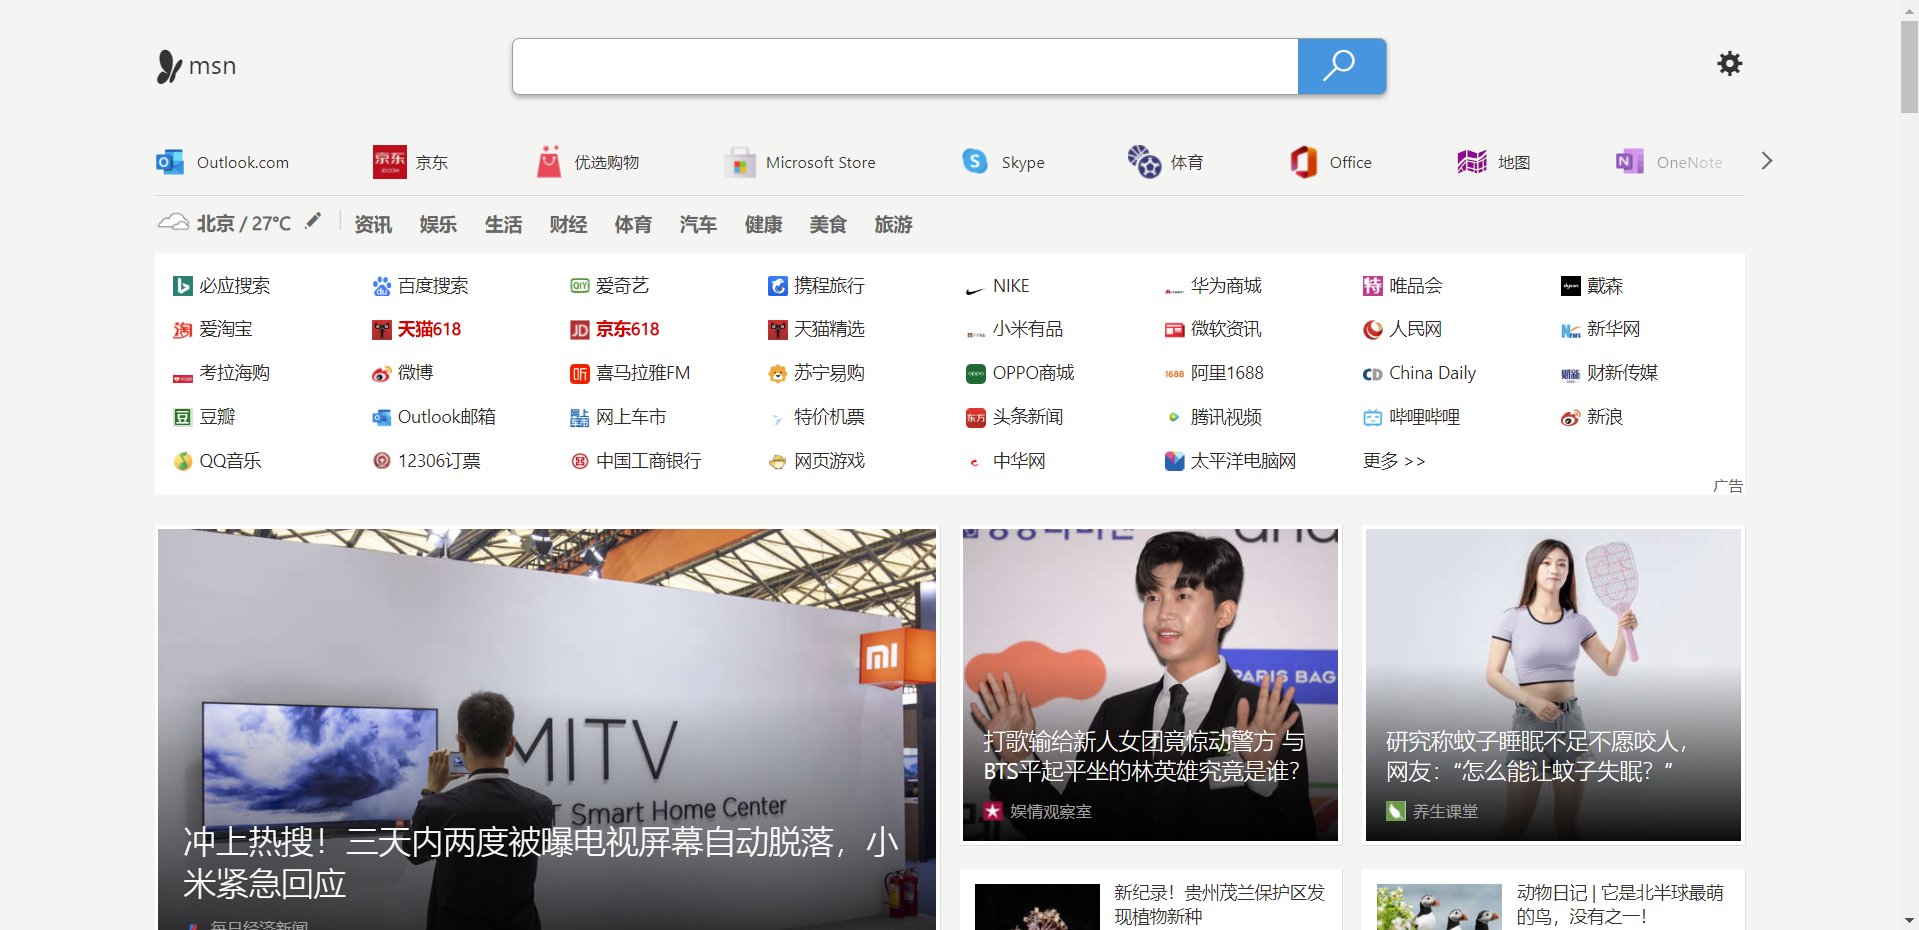The width and height of the screenshot is (1919, 930).
Task: Click the scrollbar down arrow
Action: point(1909,920)
